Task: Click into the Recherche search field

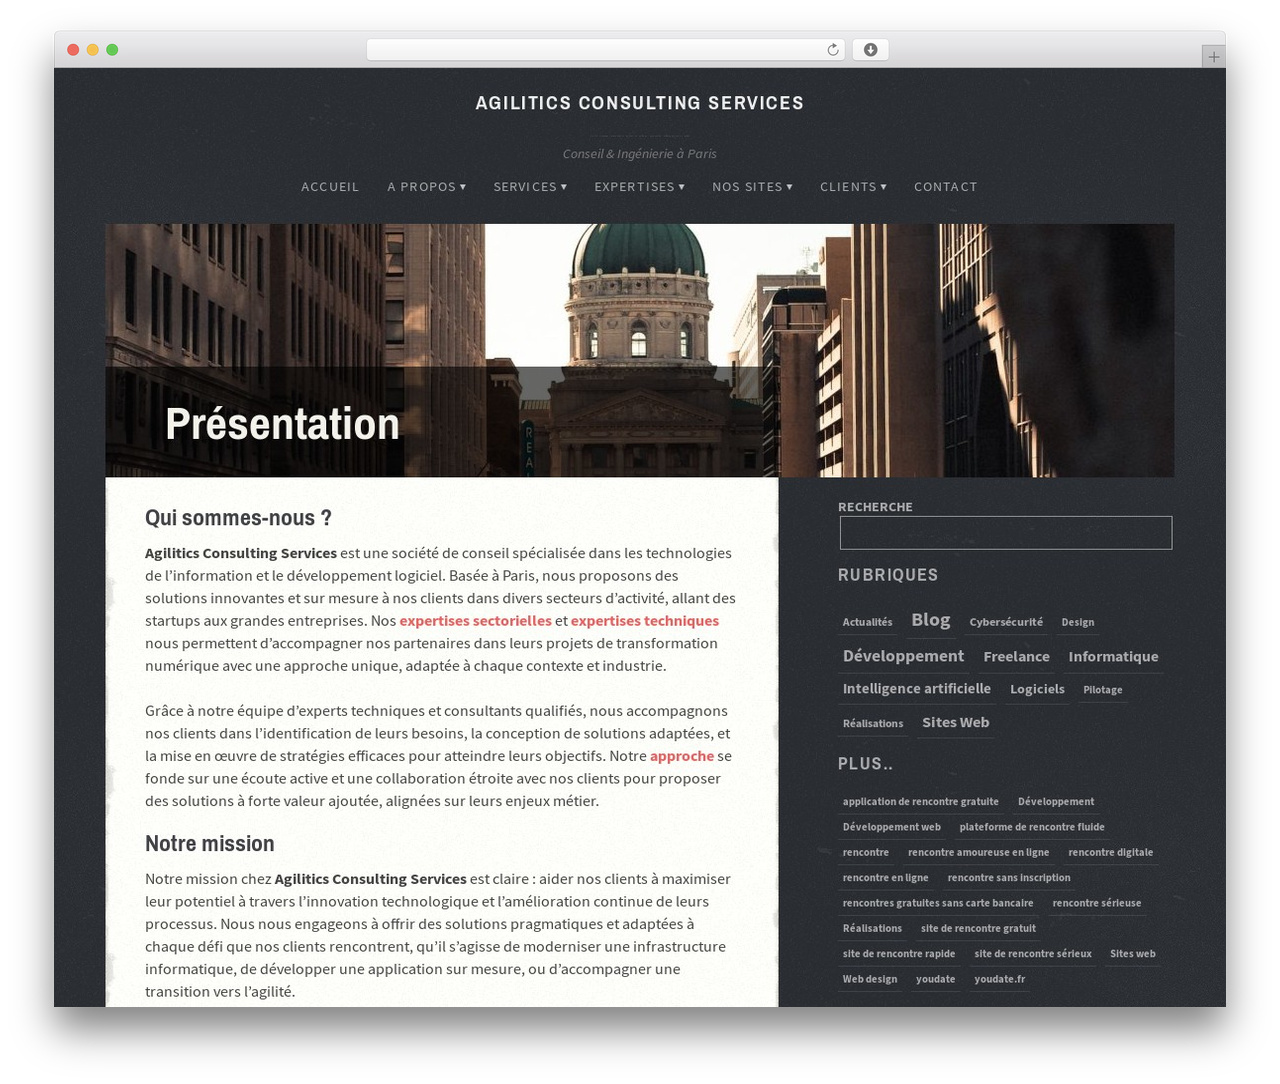Action: (x=1006, y=533)
